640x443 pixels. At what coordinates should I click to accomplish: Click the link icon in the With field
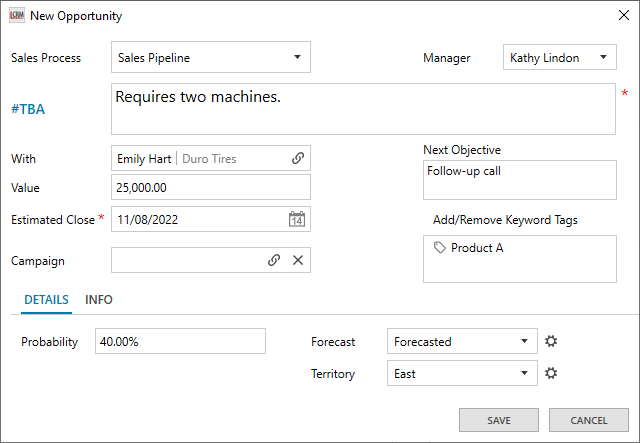(x=297, y=158)
